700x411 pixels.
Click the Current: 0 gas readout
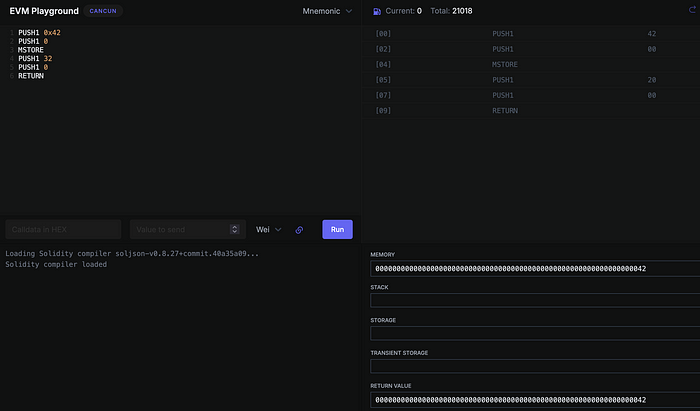pyautogui.click(x=404, y=11)
